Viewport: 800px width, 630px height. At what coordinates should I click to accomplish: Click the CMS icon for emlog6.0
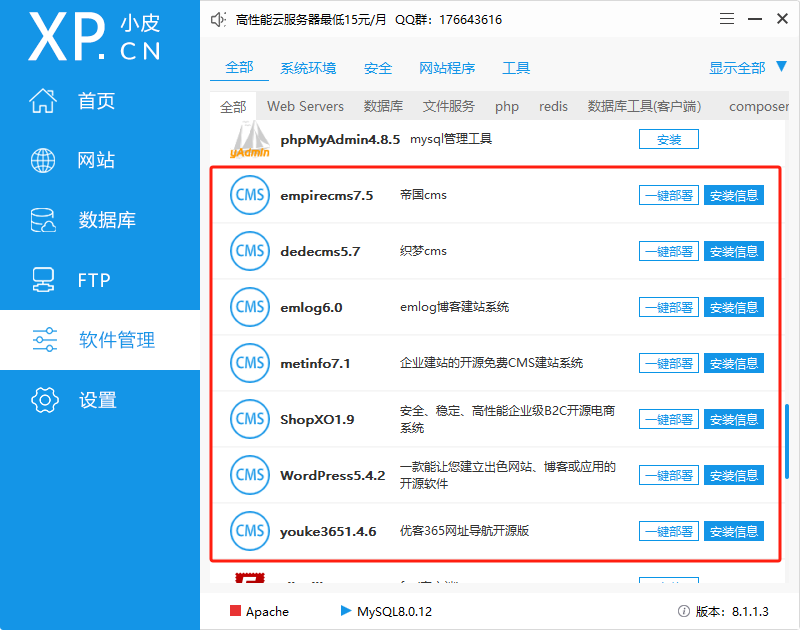249,307
